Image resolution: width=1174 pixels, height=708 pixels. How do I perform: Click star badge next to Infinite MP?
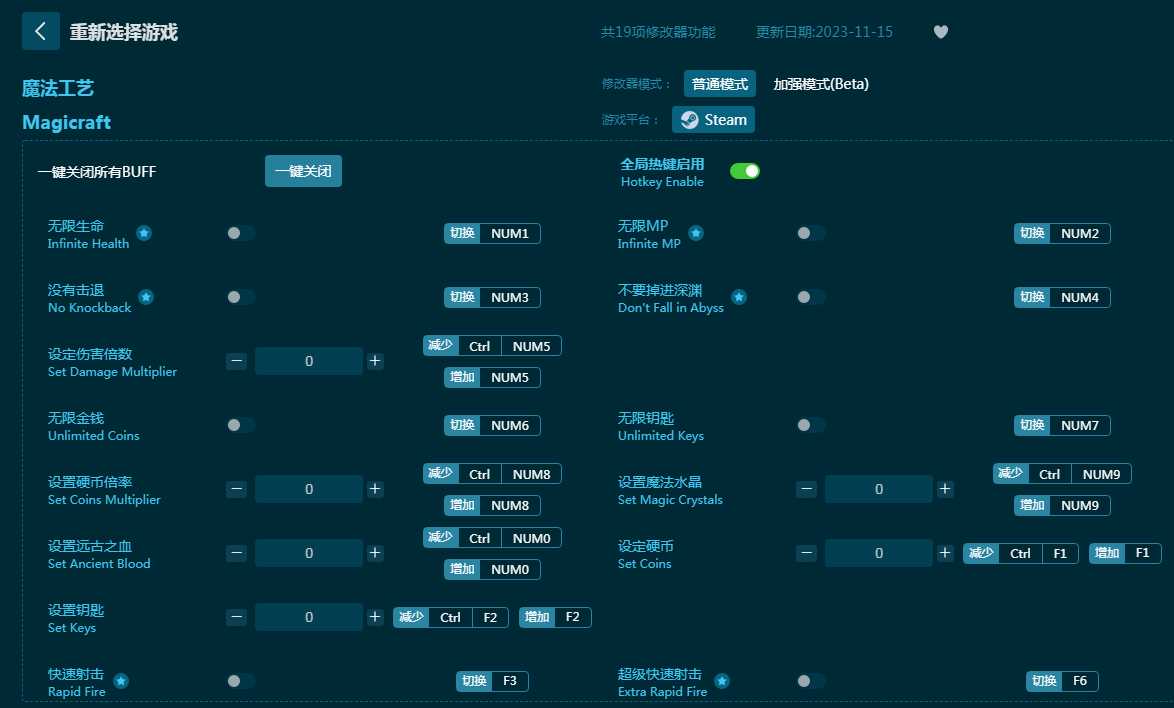[696, 233]
